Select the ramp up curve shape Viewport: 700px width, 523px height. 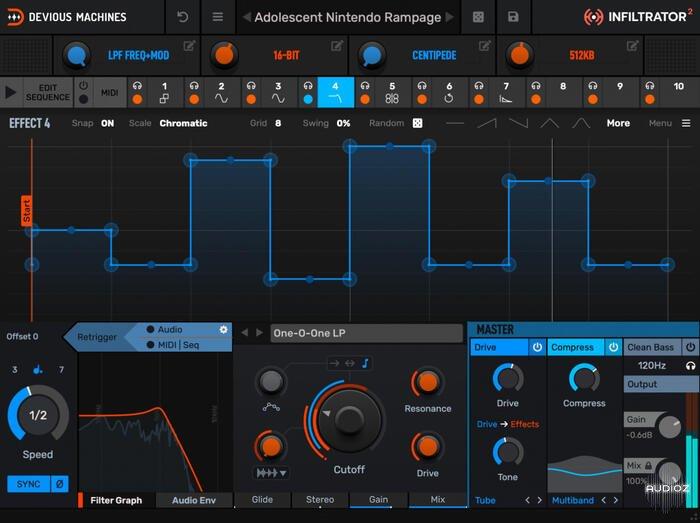pos(487,123)
